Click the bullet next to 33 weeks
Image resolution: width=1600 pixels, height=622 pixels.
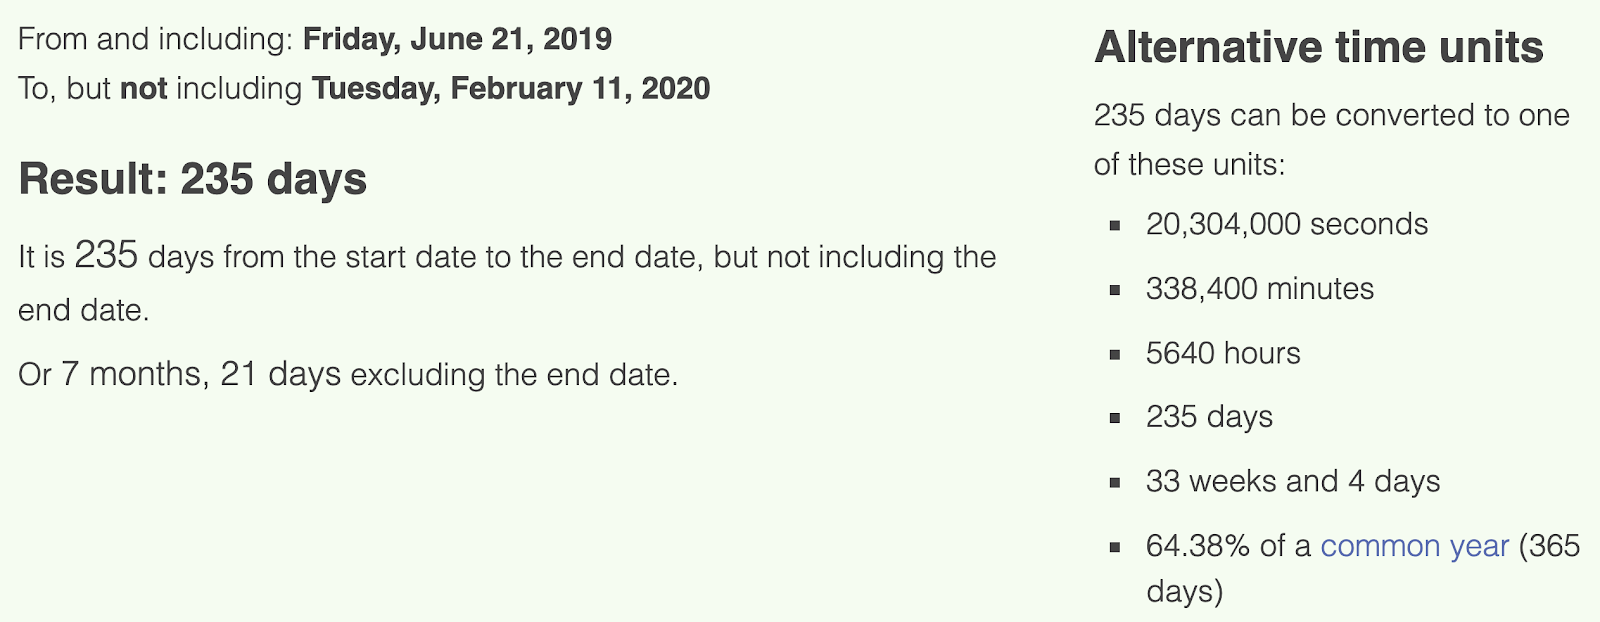coord(1115,483)
